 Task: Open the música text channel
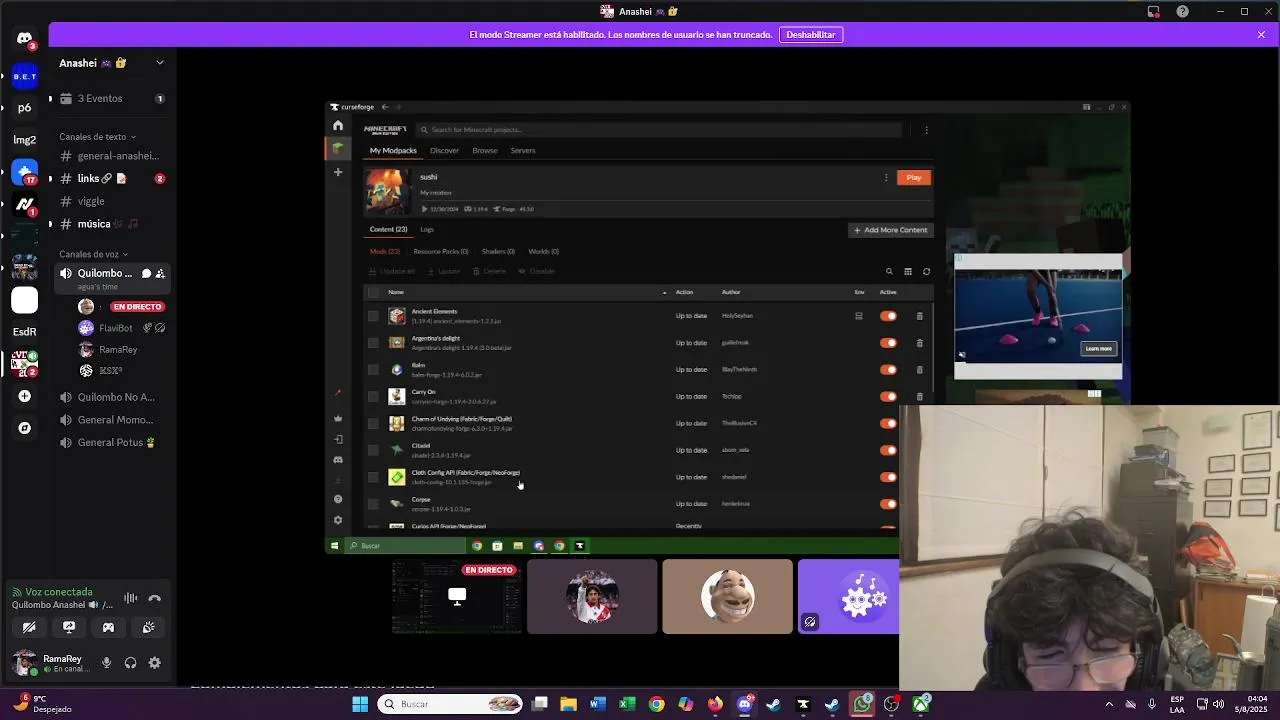112,224
